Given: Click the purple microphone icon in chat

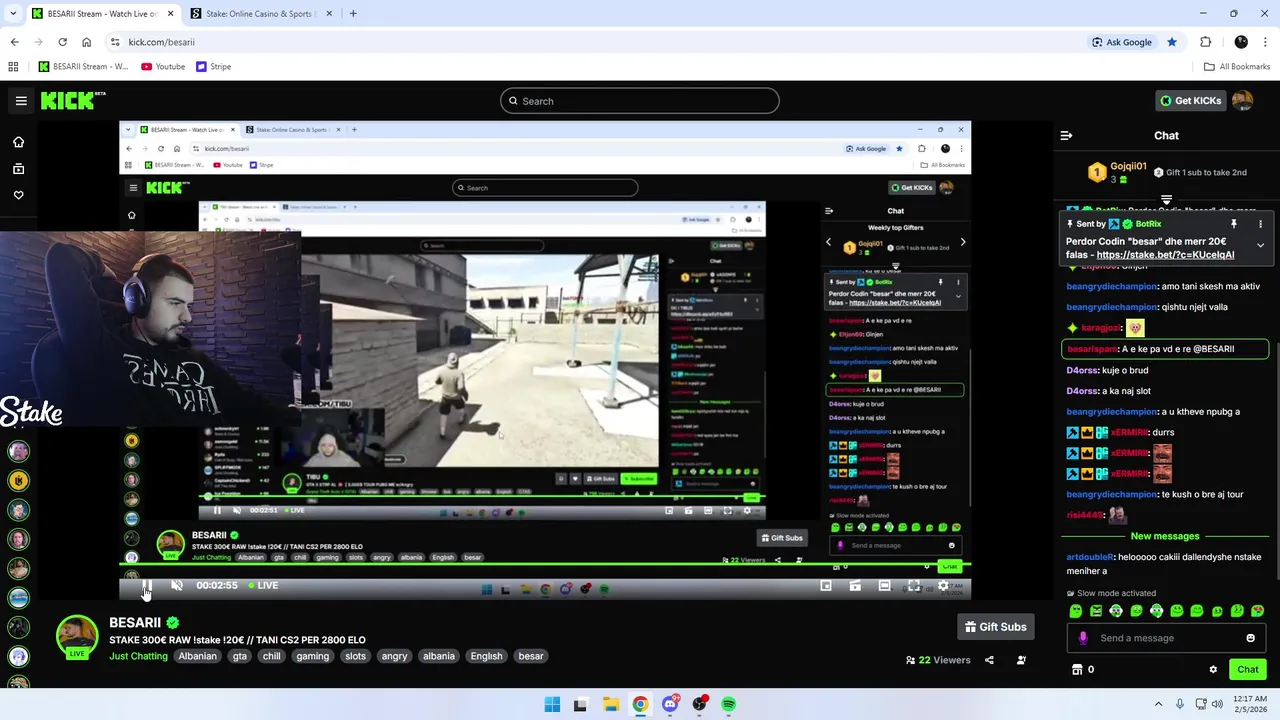Looking at the screenshot, I should tap(1082, 638).
